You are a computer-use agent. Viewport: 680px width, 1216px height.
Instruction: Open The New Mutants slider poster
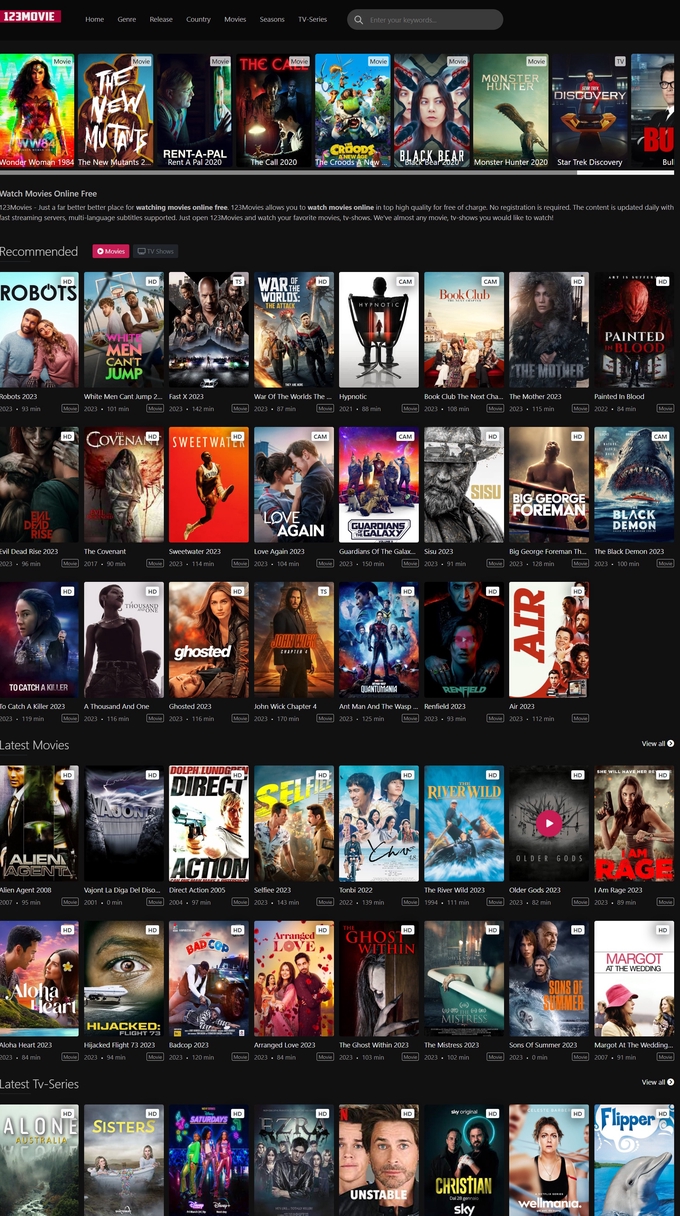(x=116, y=110)
